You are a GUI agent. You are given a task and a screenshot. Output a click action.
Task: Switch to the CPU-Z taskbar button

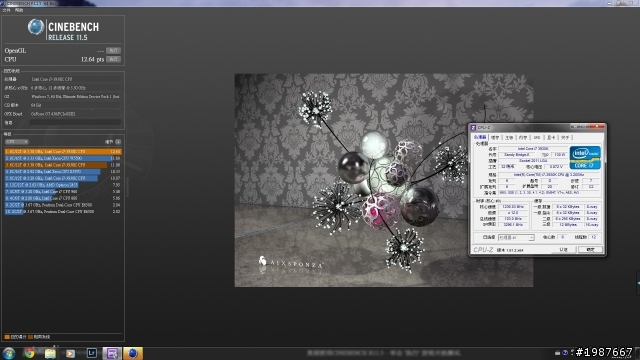(x=112, y=353)
